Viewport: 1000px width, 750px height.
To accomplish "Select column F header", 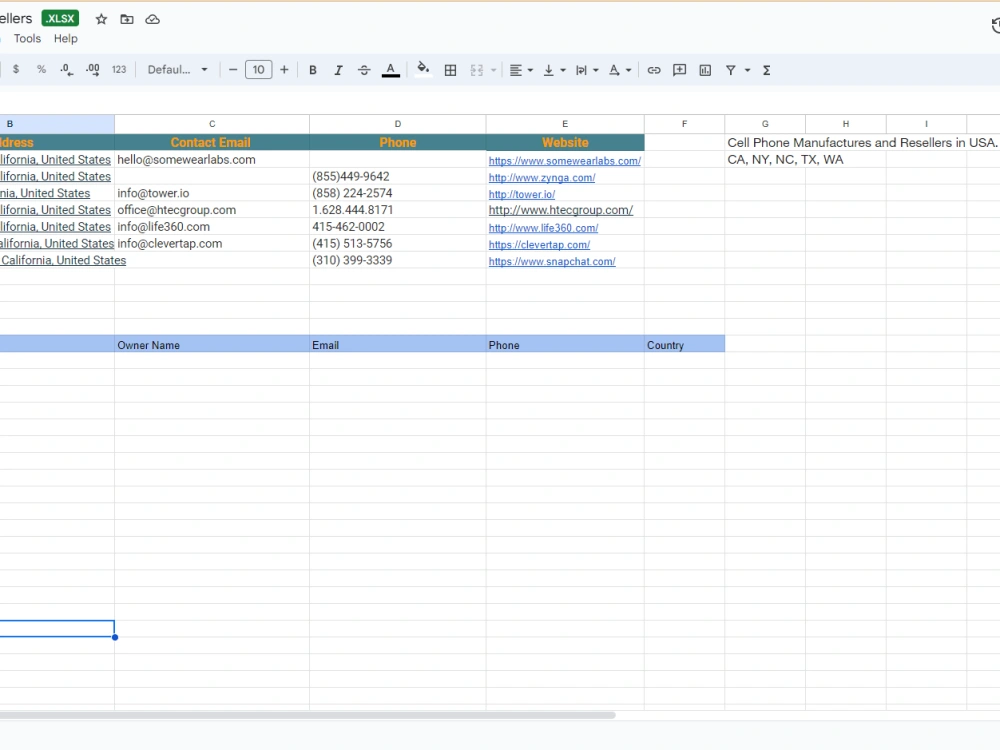I will [684, 124].
